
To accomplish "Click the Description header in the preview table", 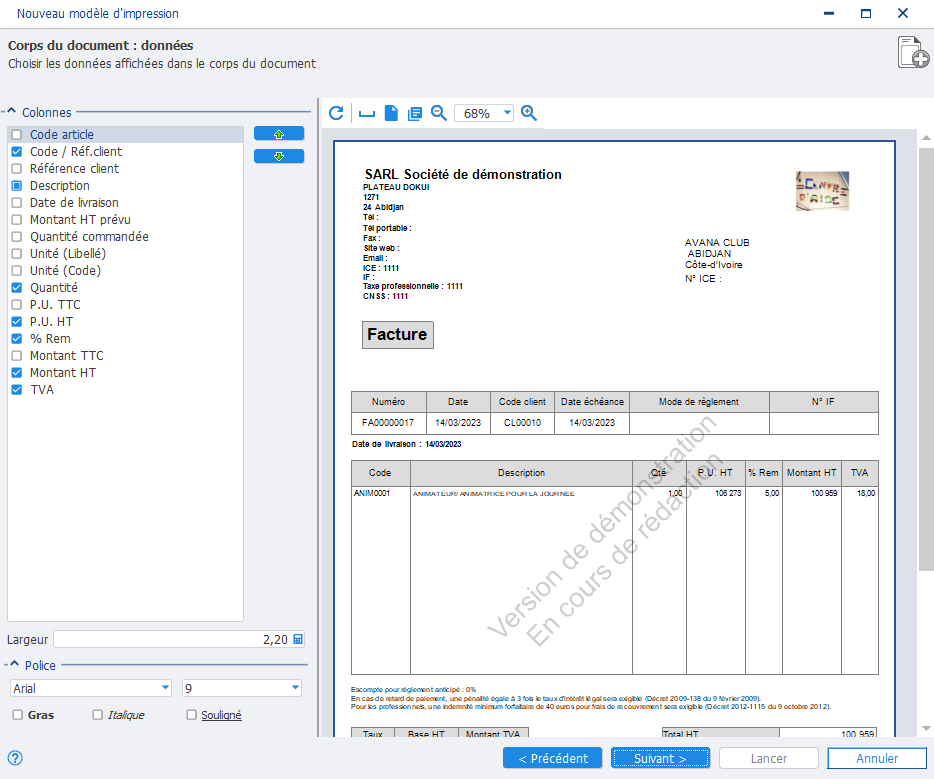I will pyautogui.click(x=521, y=473).
